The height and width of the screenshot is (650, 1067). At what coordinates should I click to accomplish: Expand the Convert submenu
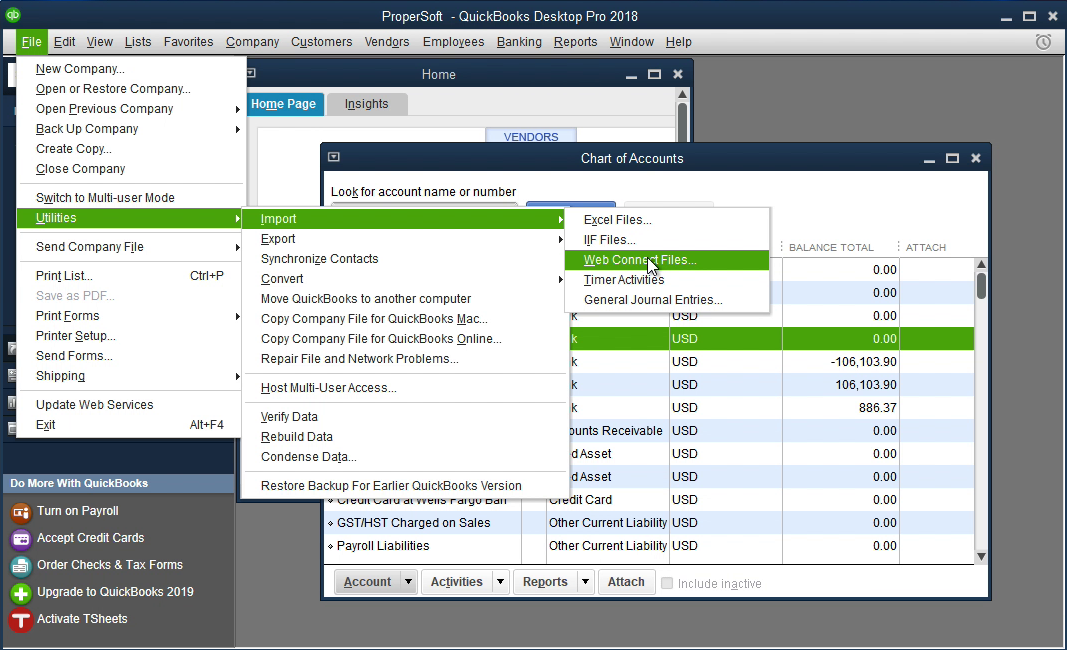[560, 280]
